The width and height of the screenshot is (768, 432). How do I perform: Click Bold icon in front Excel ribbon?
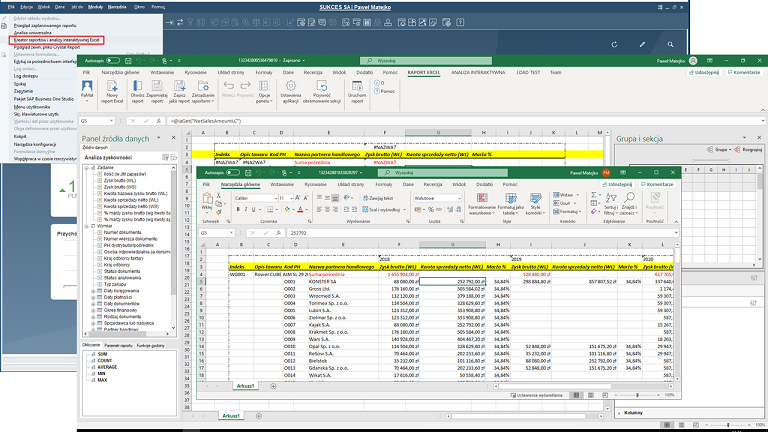(239, 210)
